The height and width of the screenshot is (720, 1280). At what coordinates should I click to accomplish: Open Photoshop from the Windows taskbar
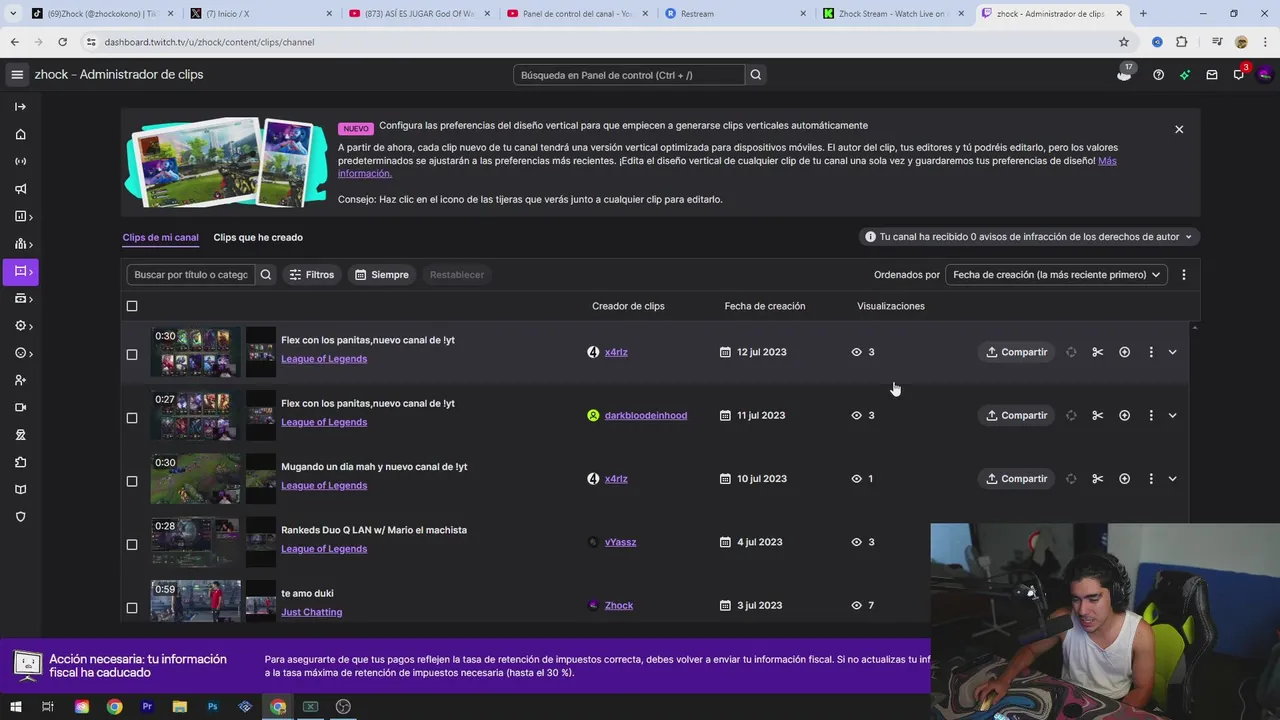(212, 707)
